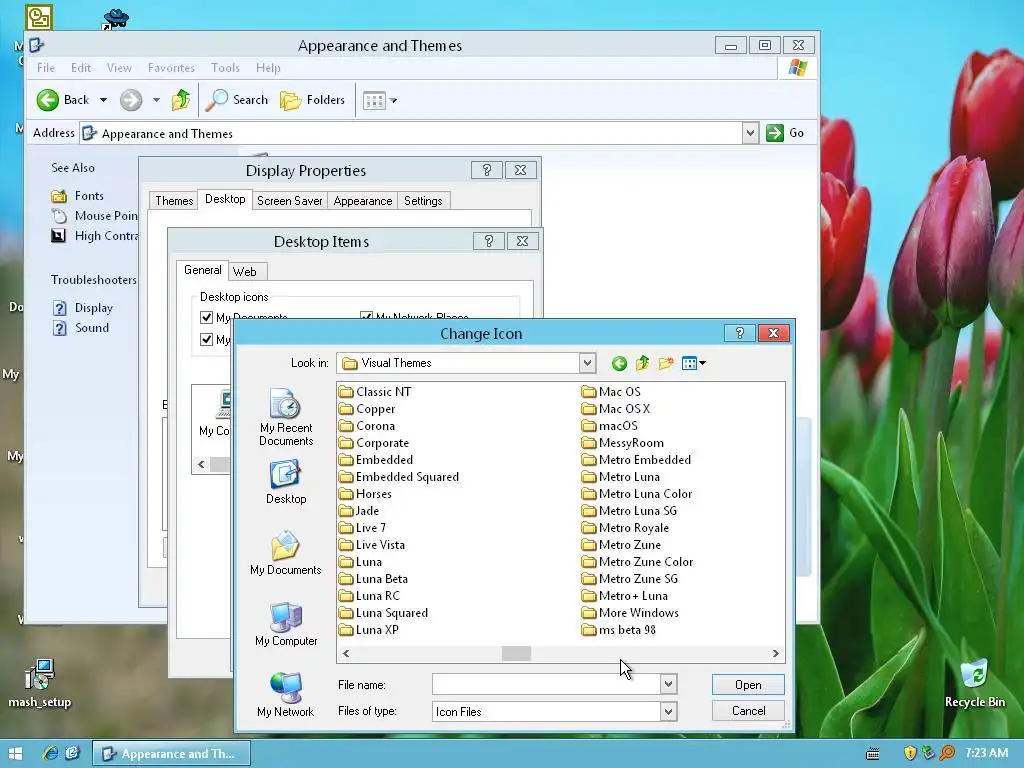Toggle the My Network Places checkbox
The height and width of the screenshot is (768, 1024).
point(366,316)
